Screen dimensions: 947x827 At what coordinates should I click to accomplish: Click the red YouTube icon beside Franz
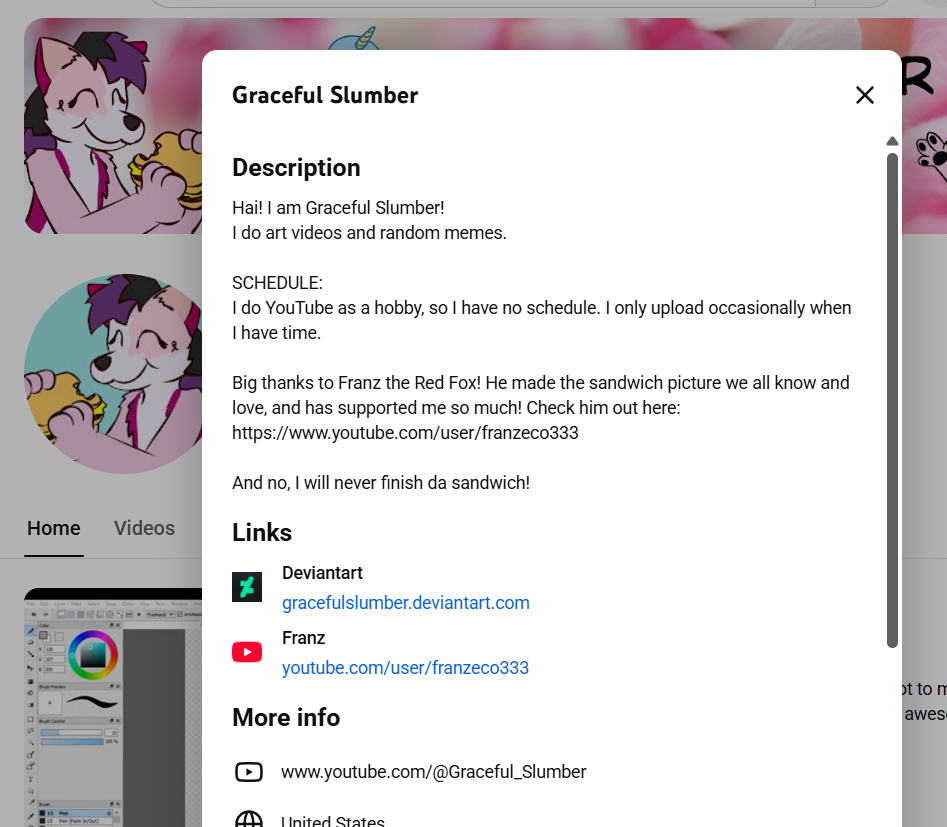(247, 652)
